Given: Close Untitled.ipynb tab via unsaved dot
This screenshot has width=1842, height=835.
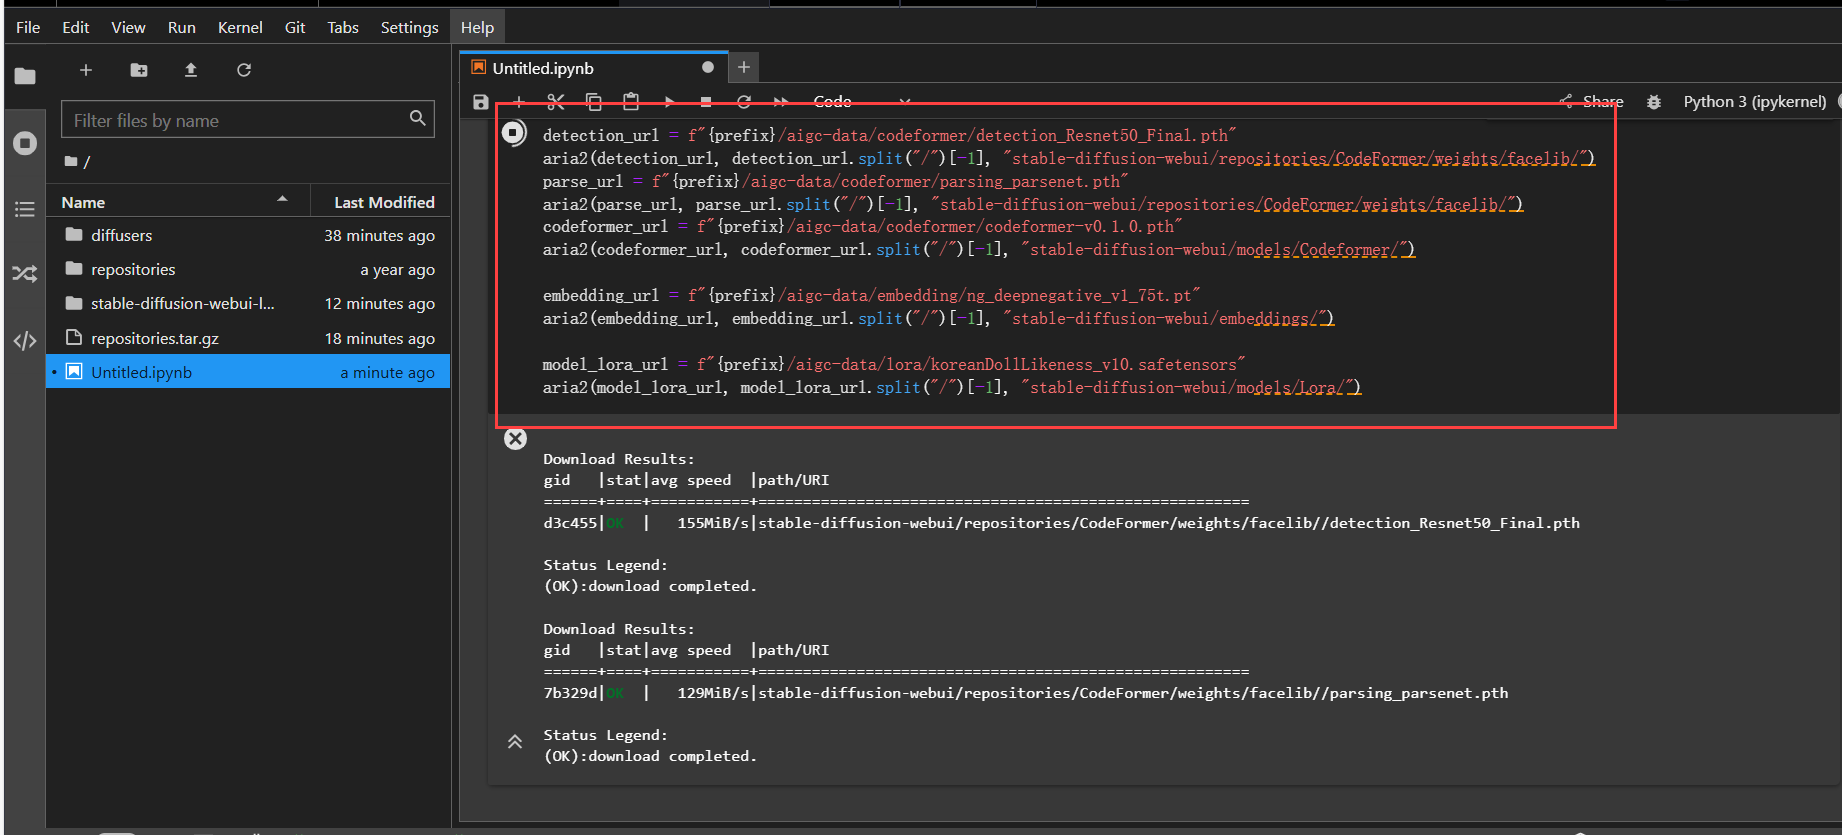Looking at the screenshot, I should click(708, 67).
